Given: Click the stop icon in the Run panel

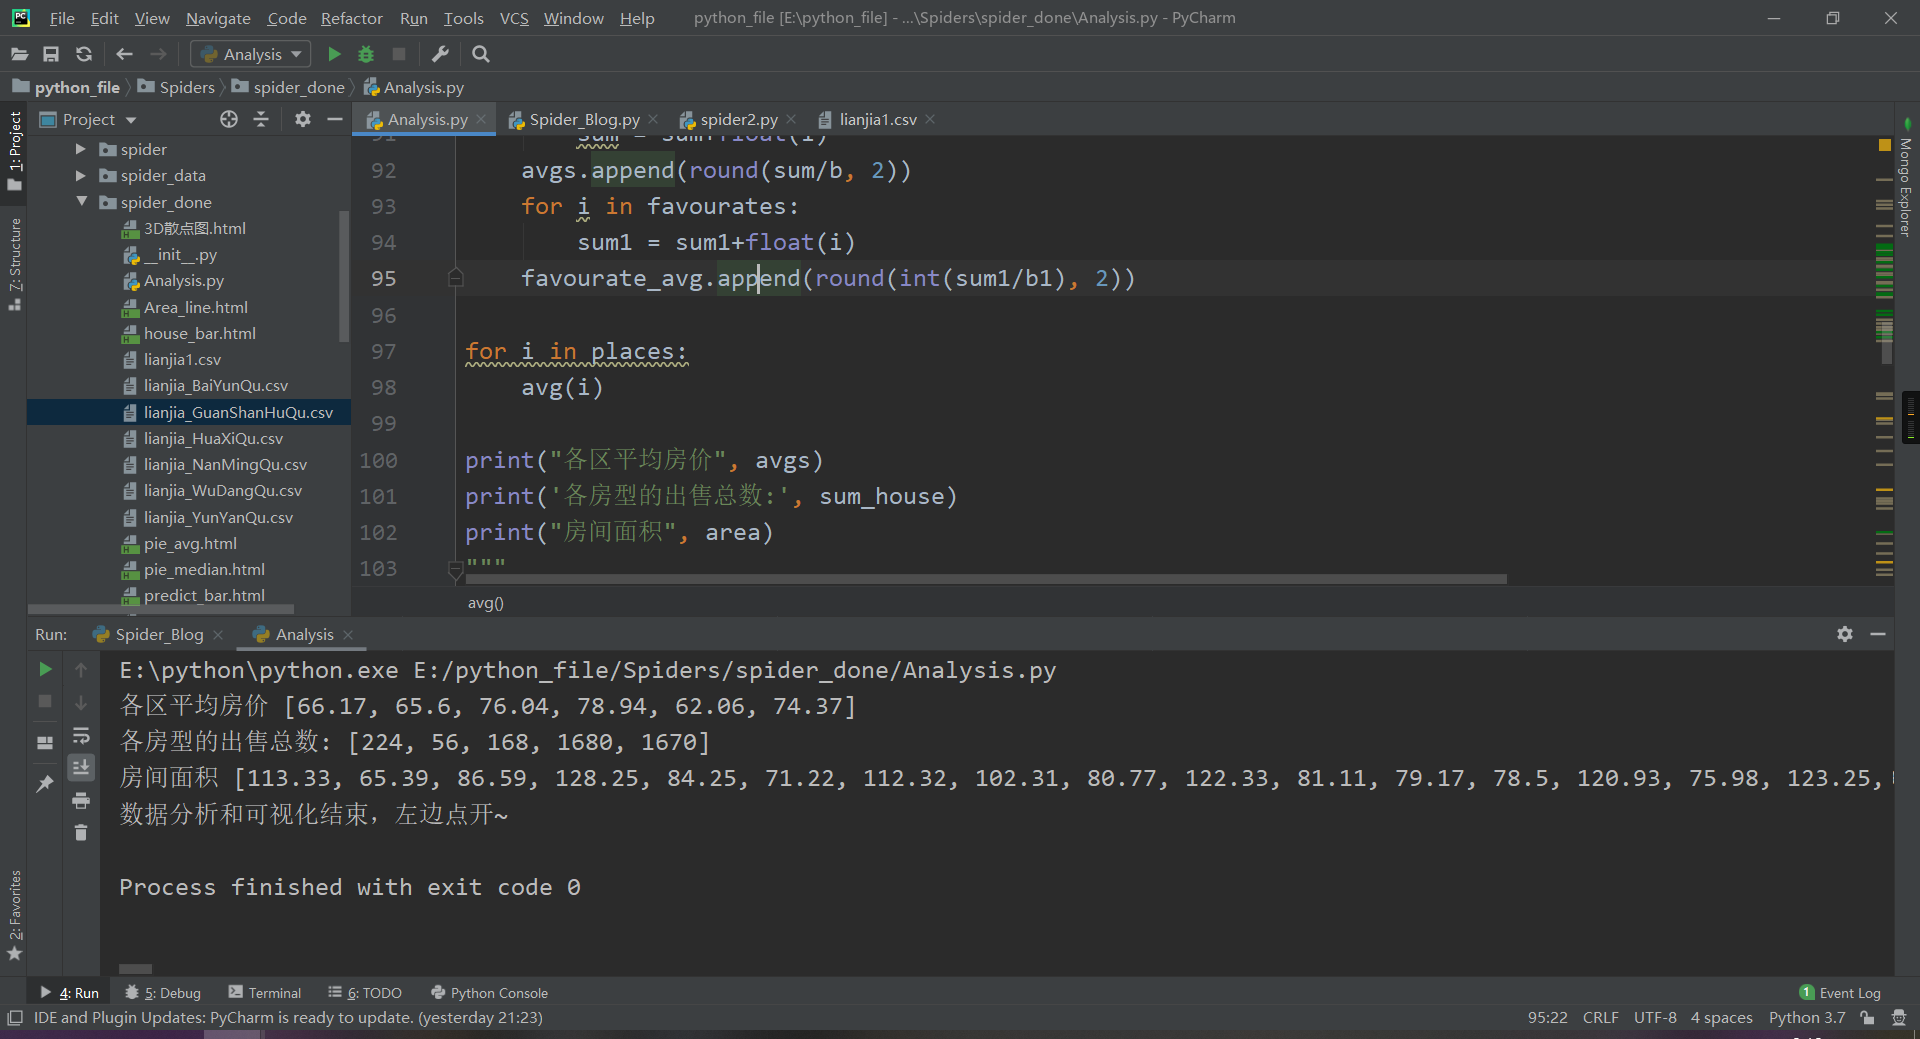Looking at the screenshot, I should (x=45, y=701).
